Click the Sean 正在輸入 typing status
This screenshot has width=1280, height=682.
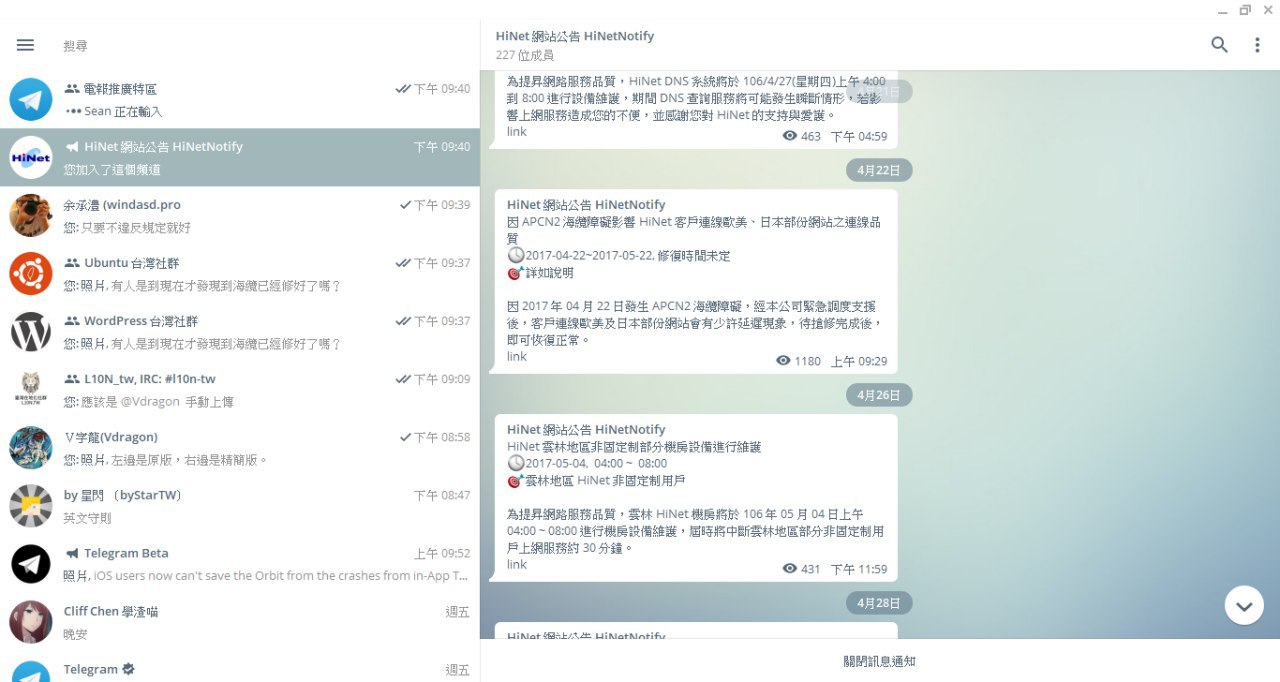tap(113, 112)
